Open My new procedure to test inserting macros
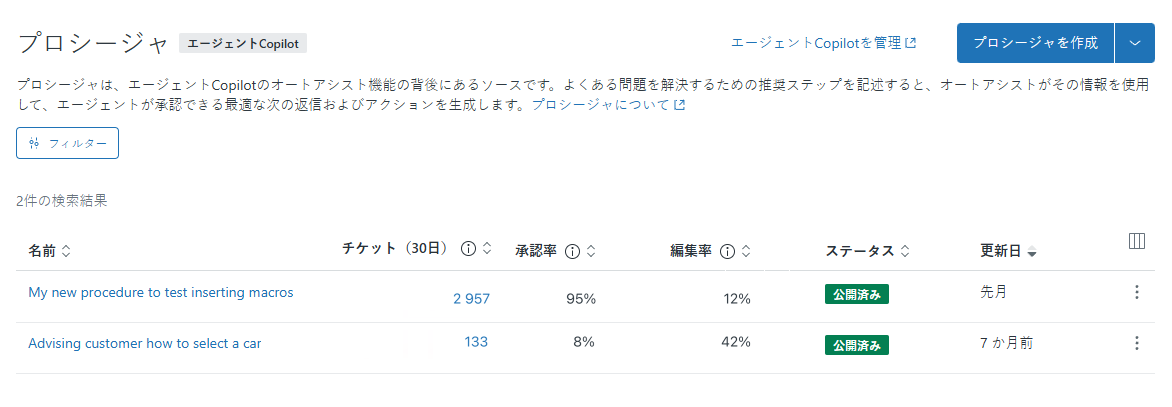1172x407 pixels. (x=160, y=292)
